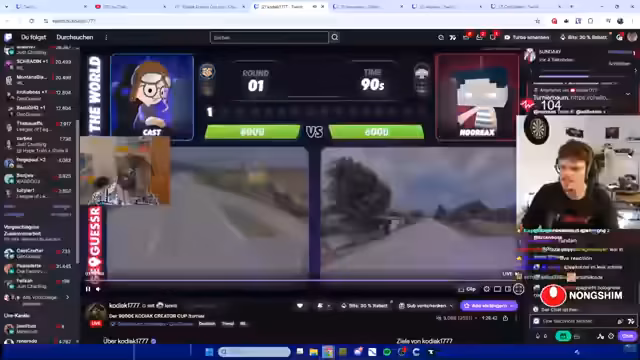
Task: Create a Clip of the stream
Action: click(467, 289)
